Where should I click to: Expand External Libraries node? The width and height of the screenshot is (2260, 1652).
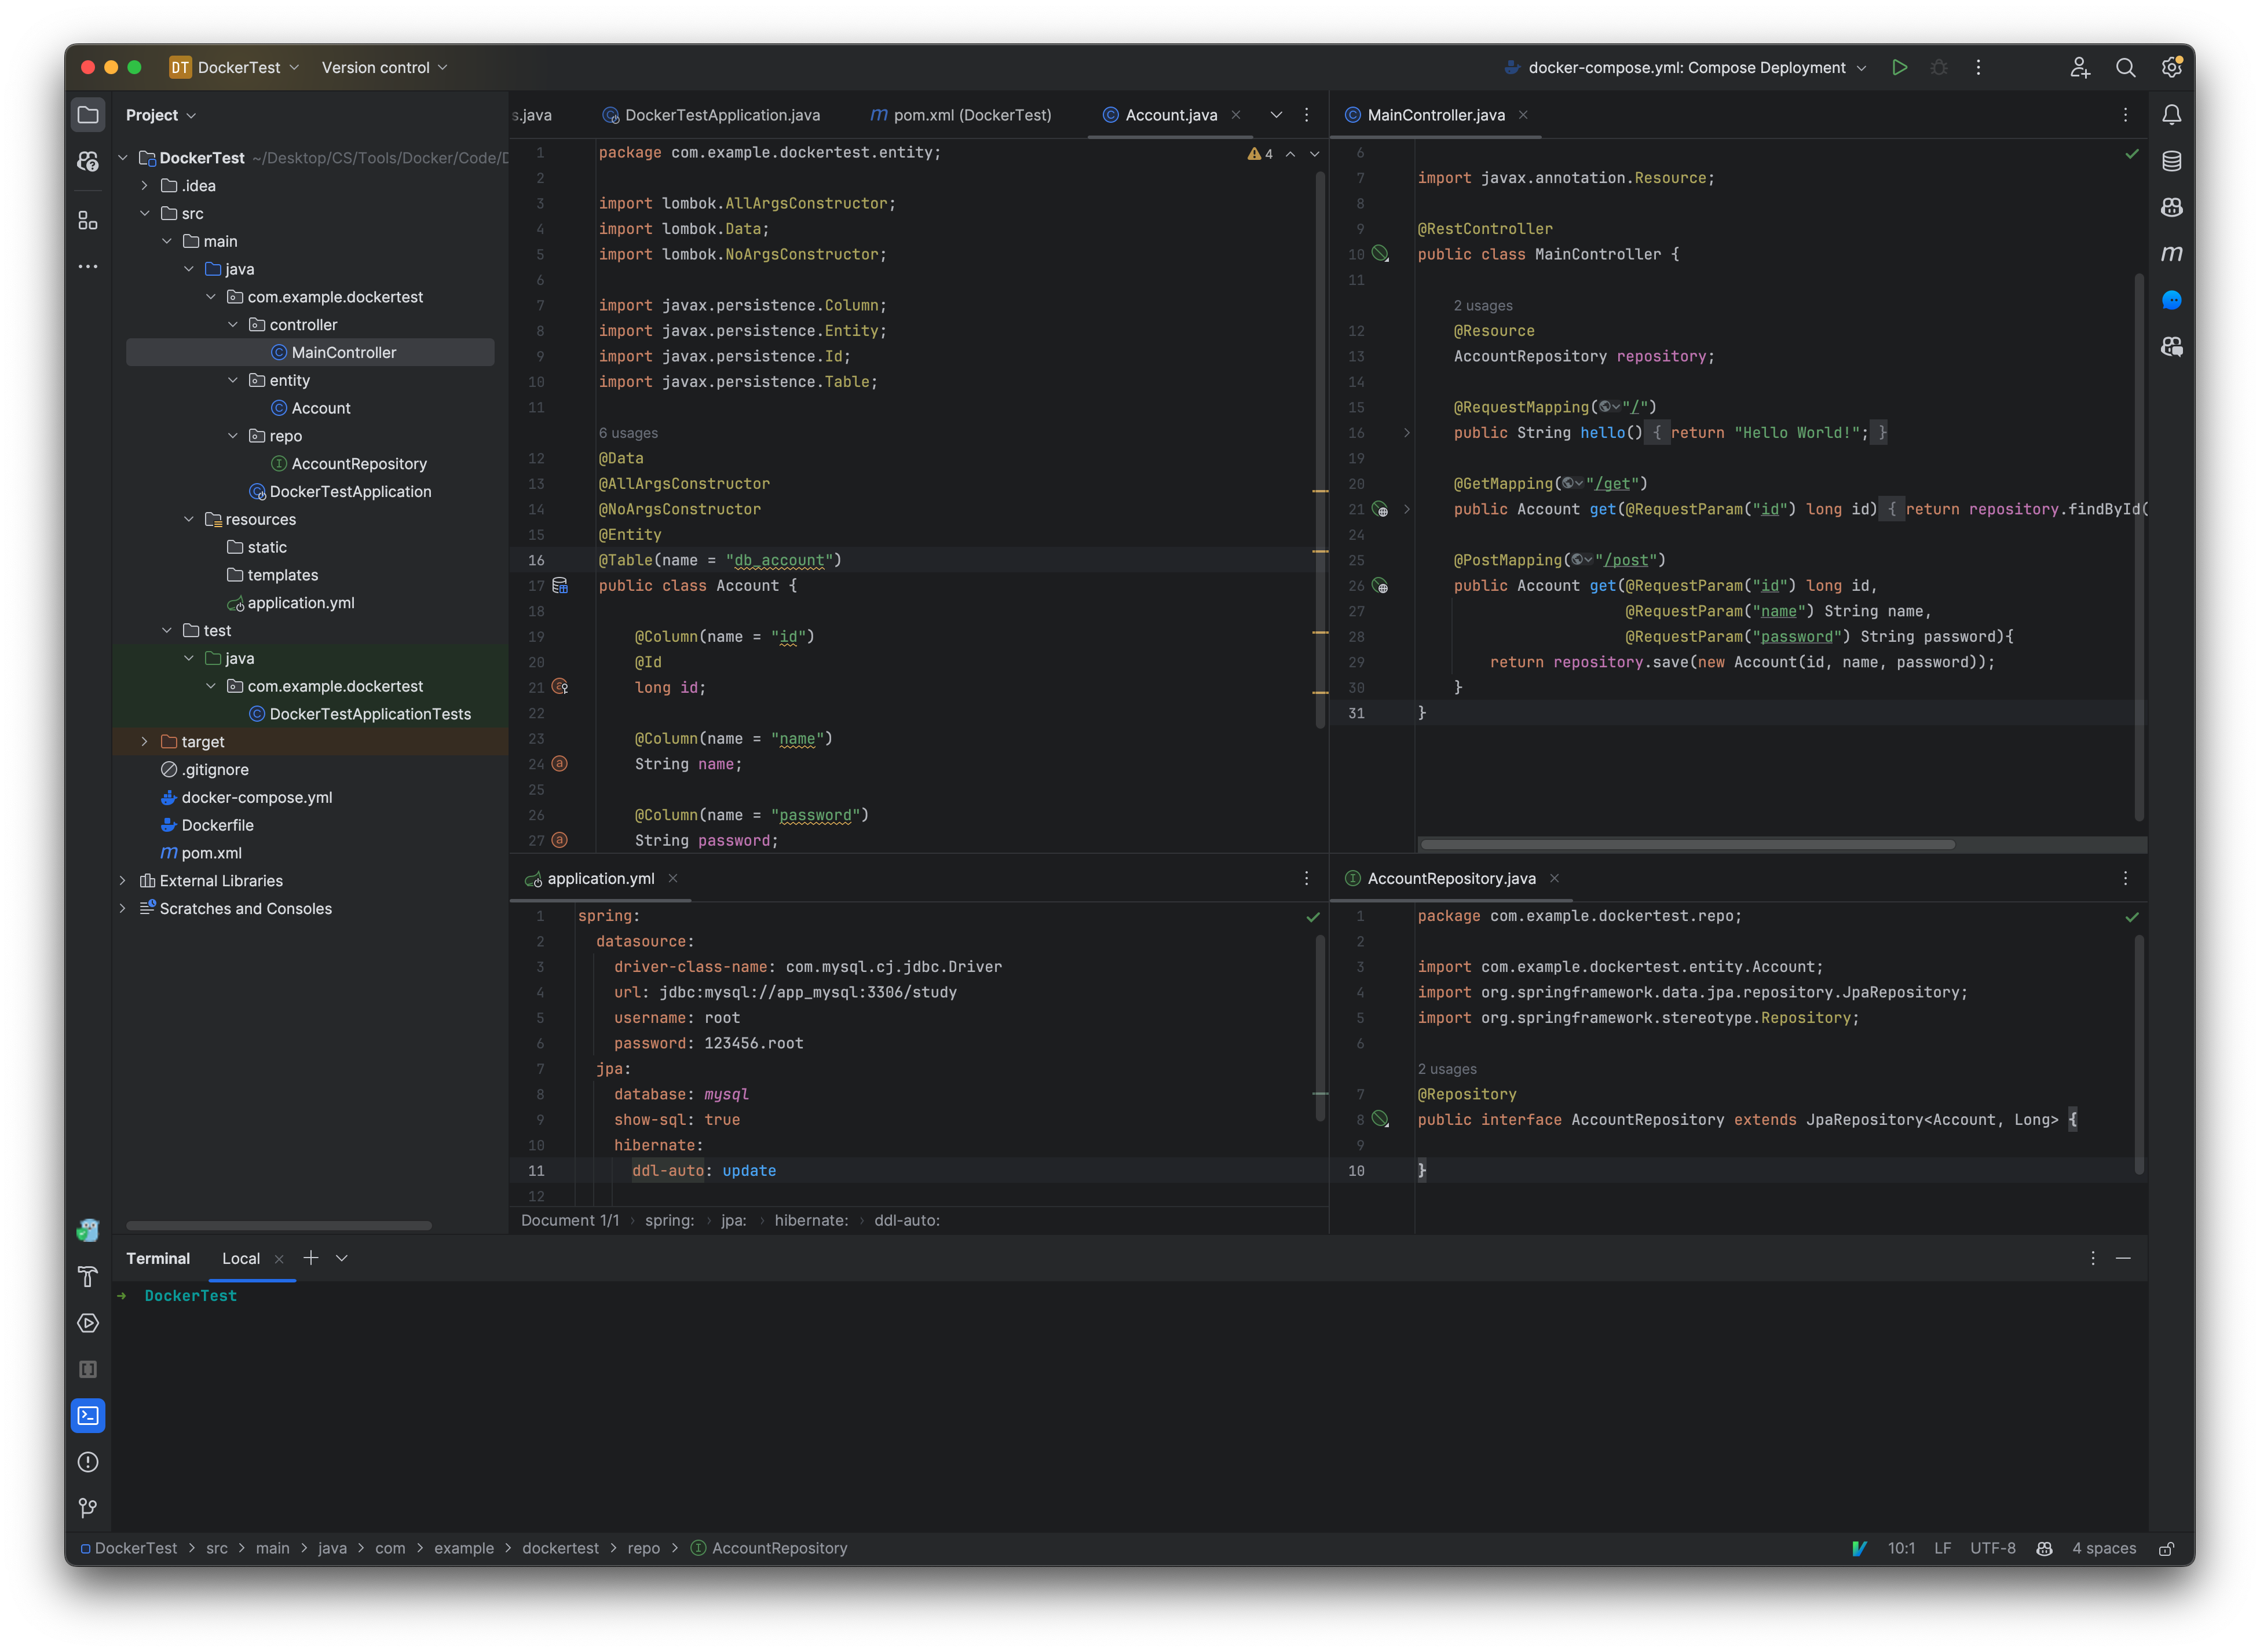(123, 880)
